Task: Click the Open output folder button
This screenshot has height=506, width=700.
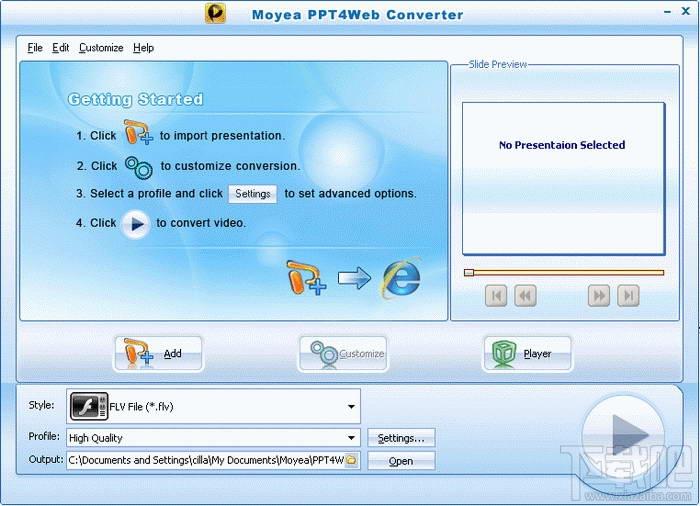Action: 401,461
